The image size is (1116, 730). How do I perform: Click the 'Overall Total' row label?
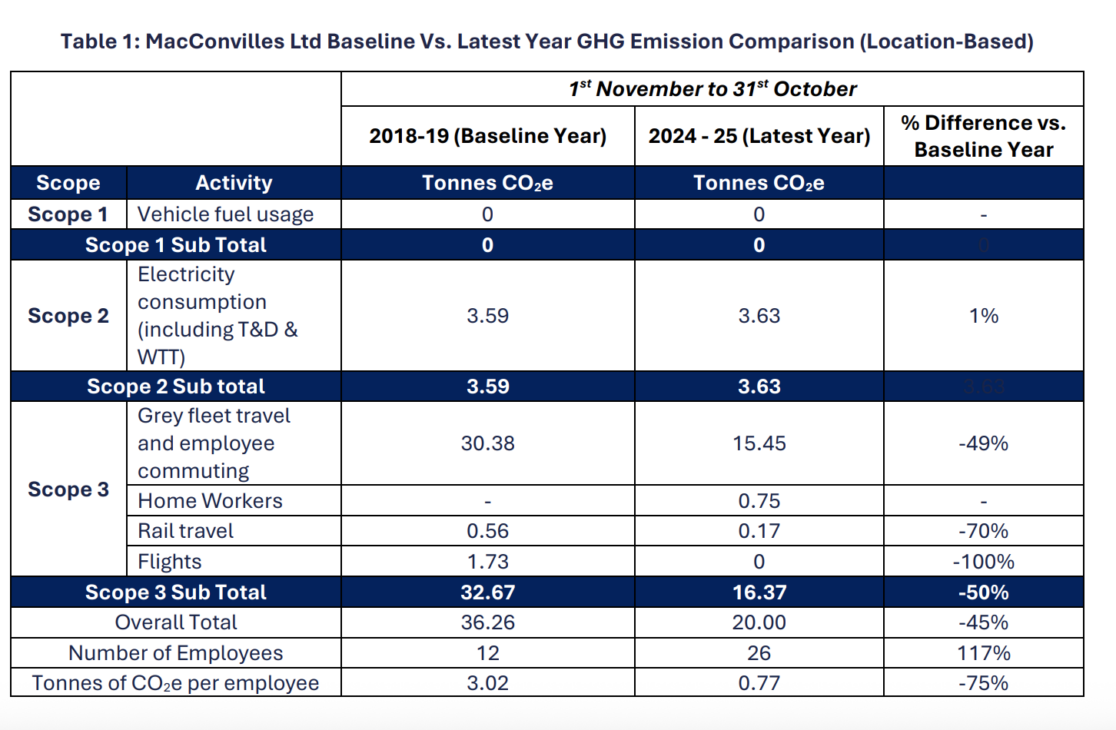(176, 622)
